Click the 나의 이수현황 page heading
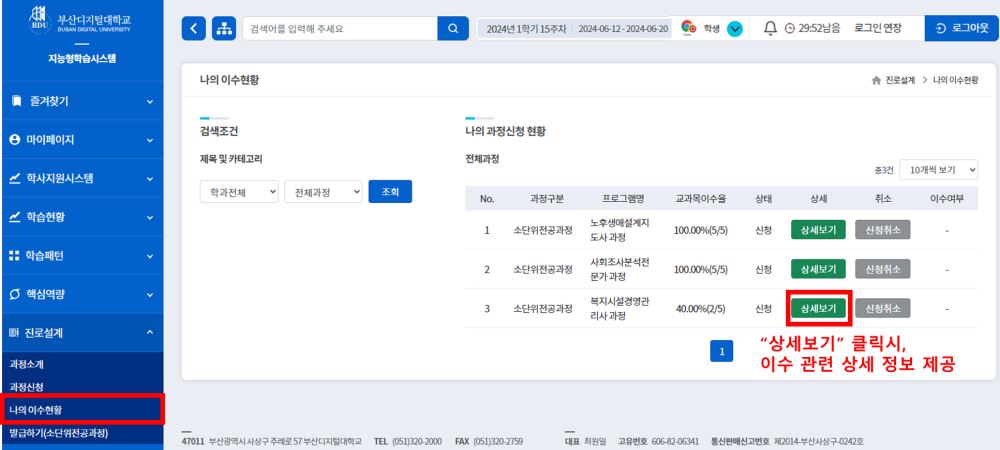The image size is (1000, 450). click(x=229, y=80)
